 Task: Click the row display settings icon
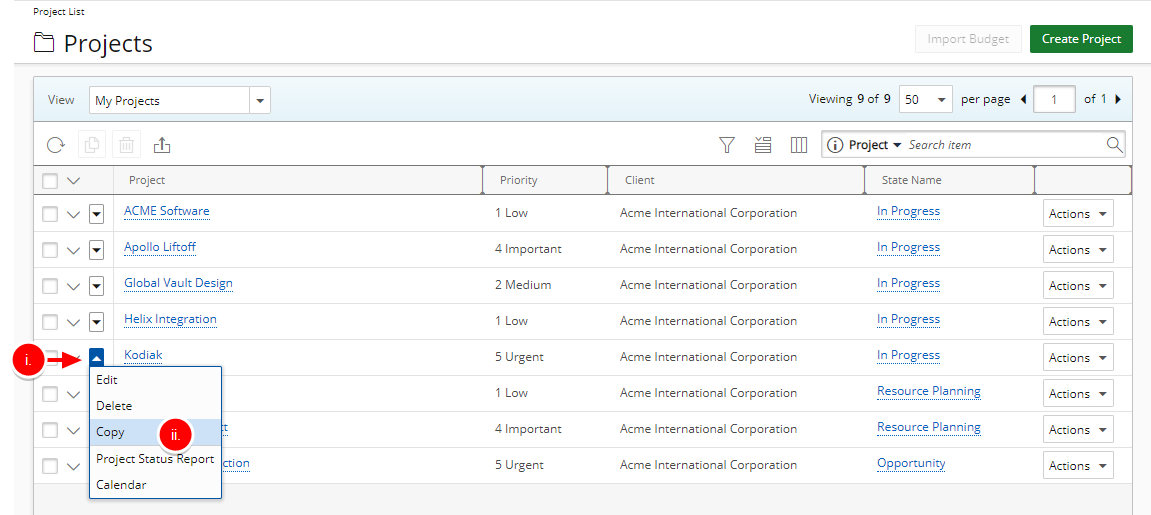[x=763, y=145]
